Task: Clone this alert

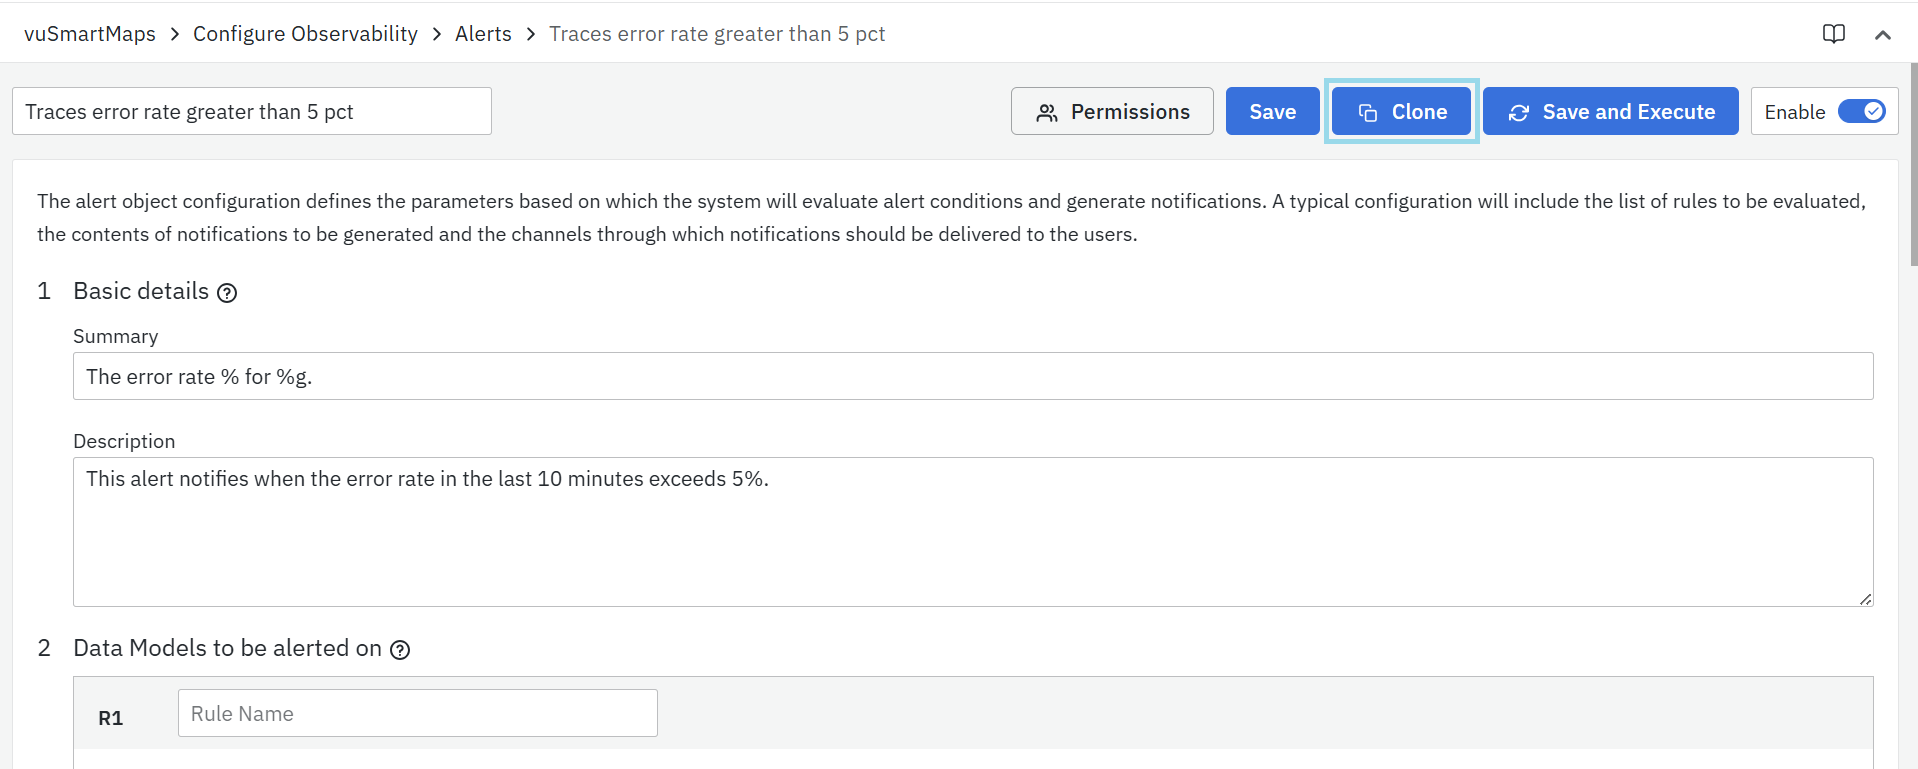Action: pyautogui.click(x=1401, y=111)
